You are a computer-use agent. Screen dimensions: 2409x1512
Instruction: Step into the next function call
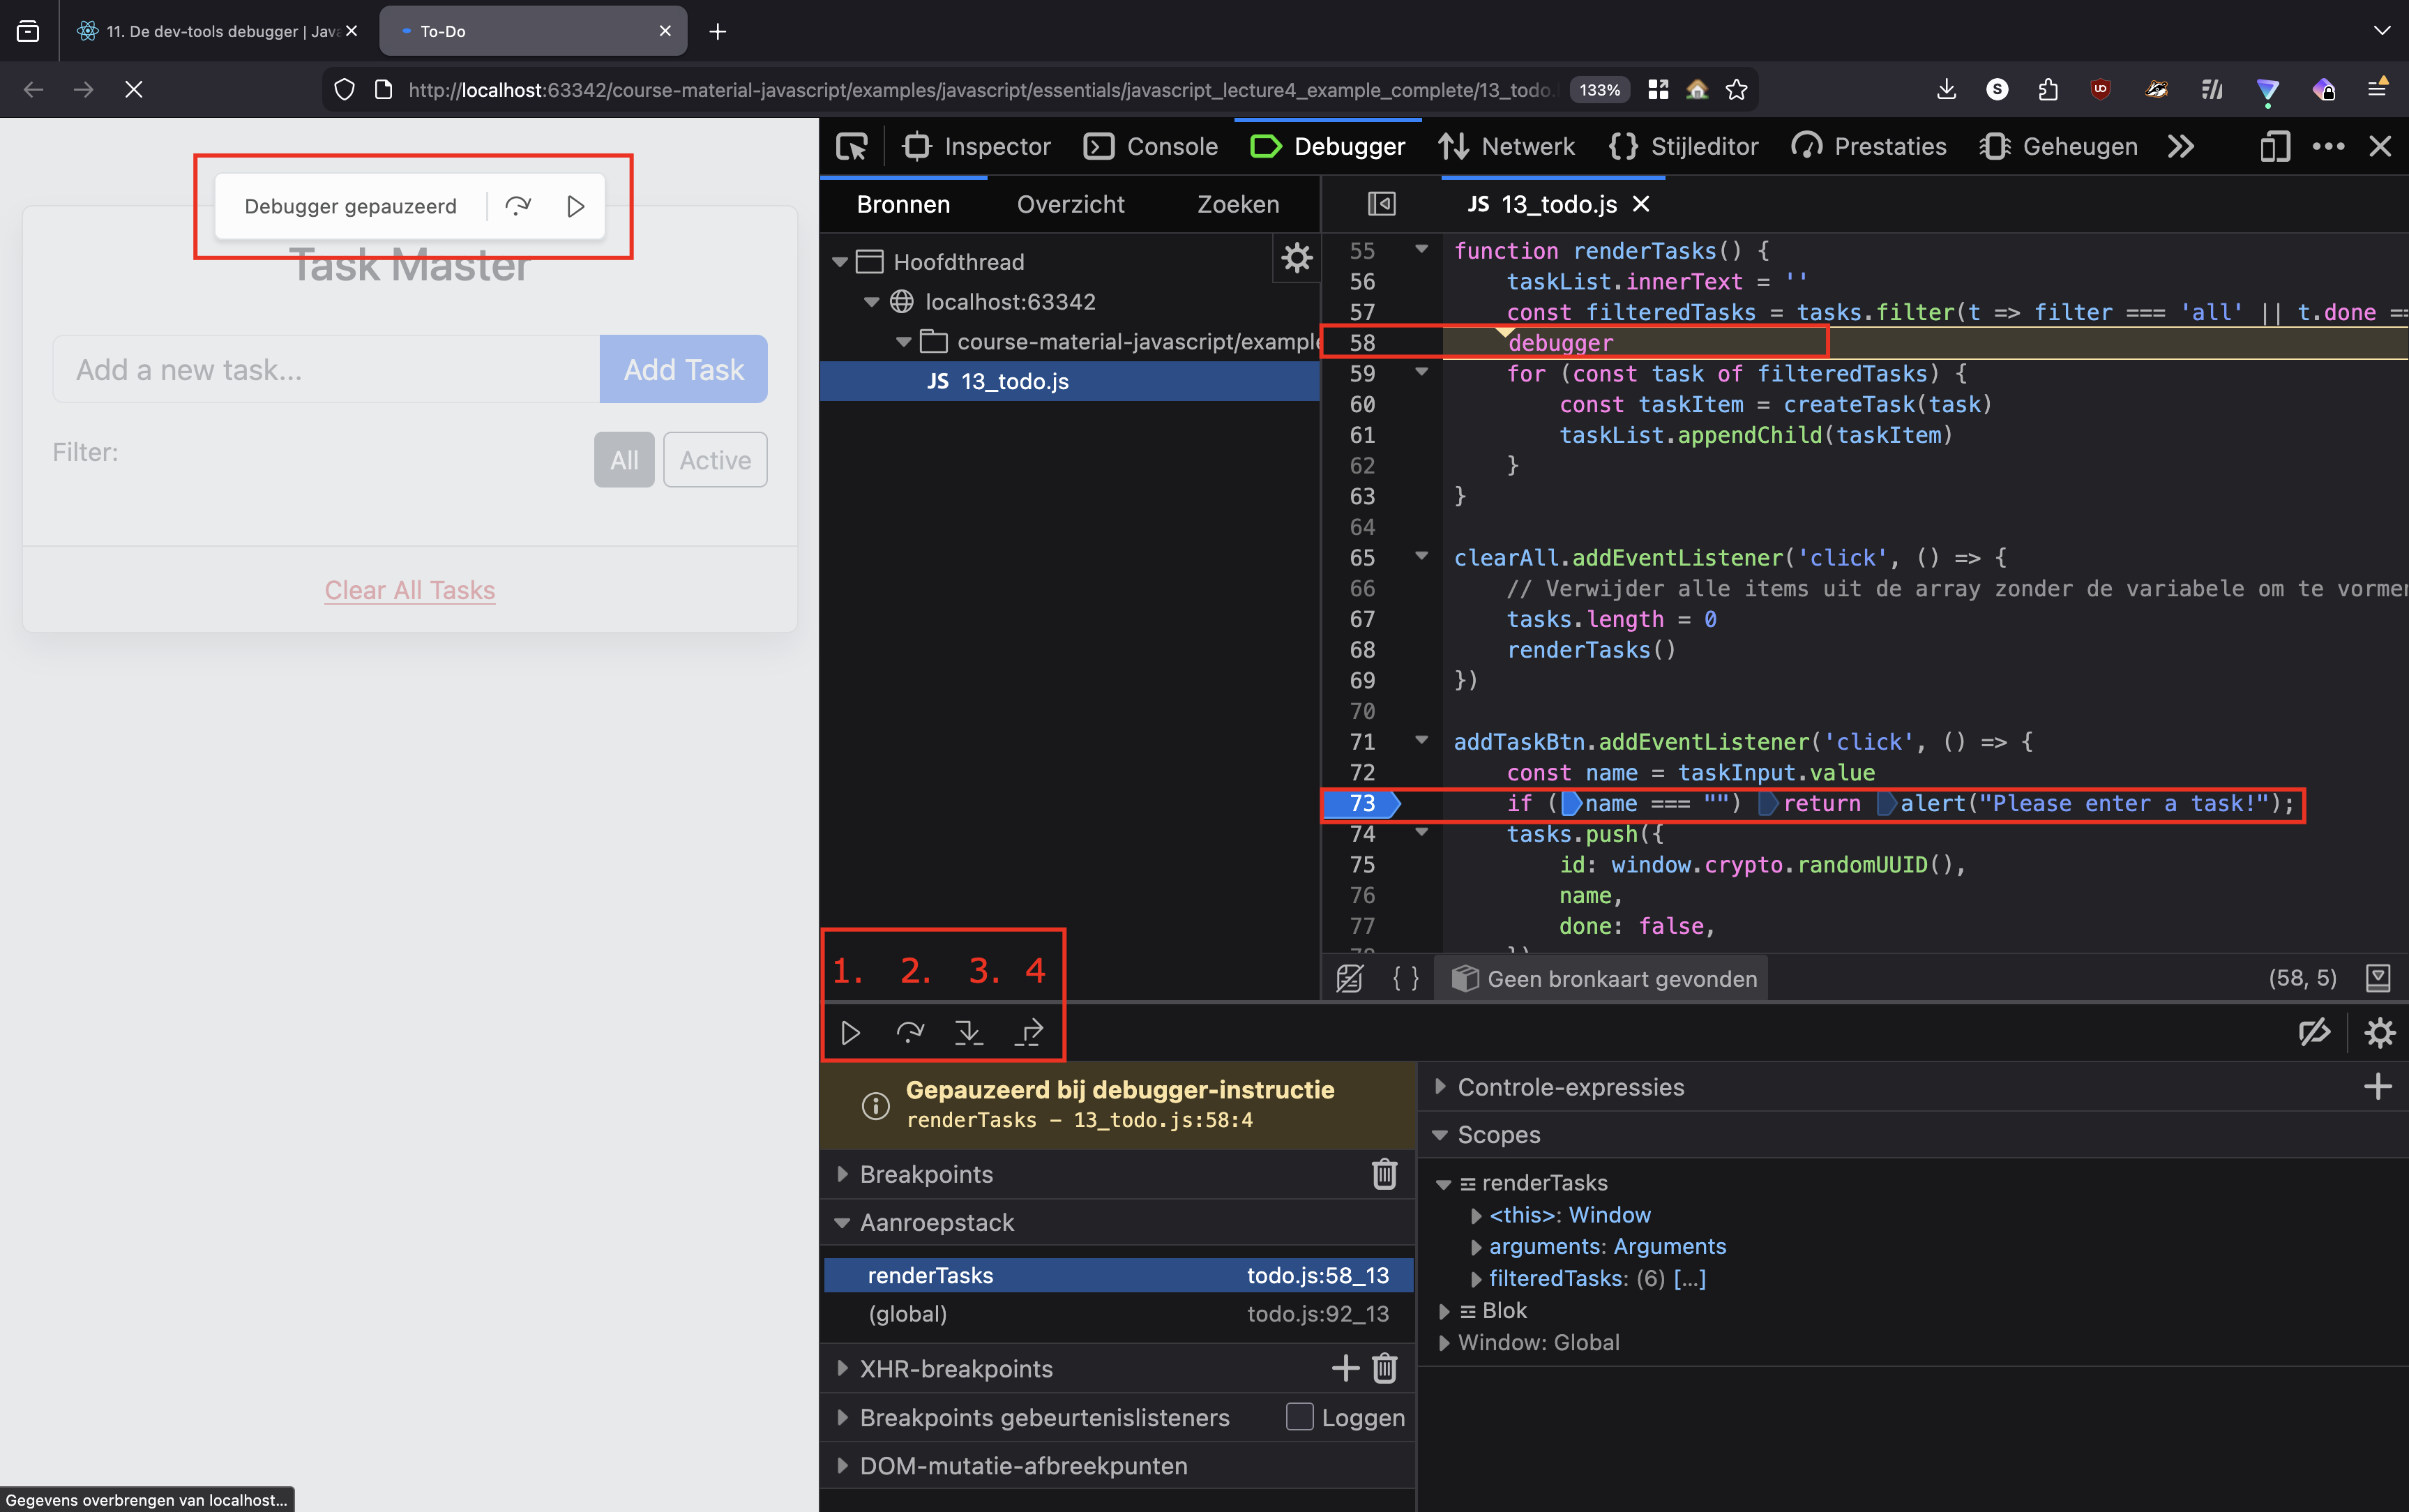pyautogui.click(x=968, y=1032)
